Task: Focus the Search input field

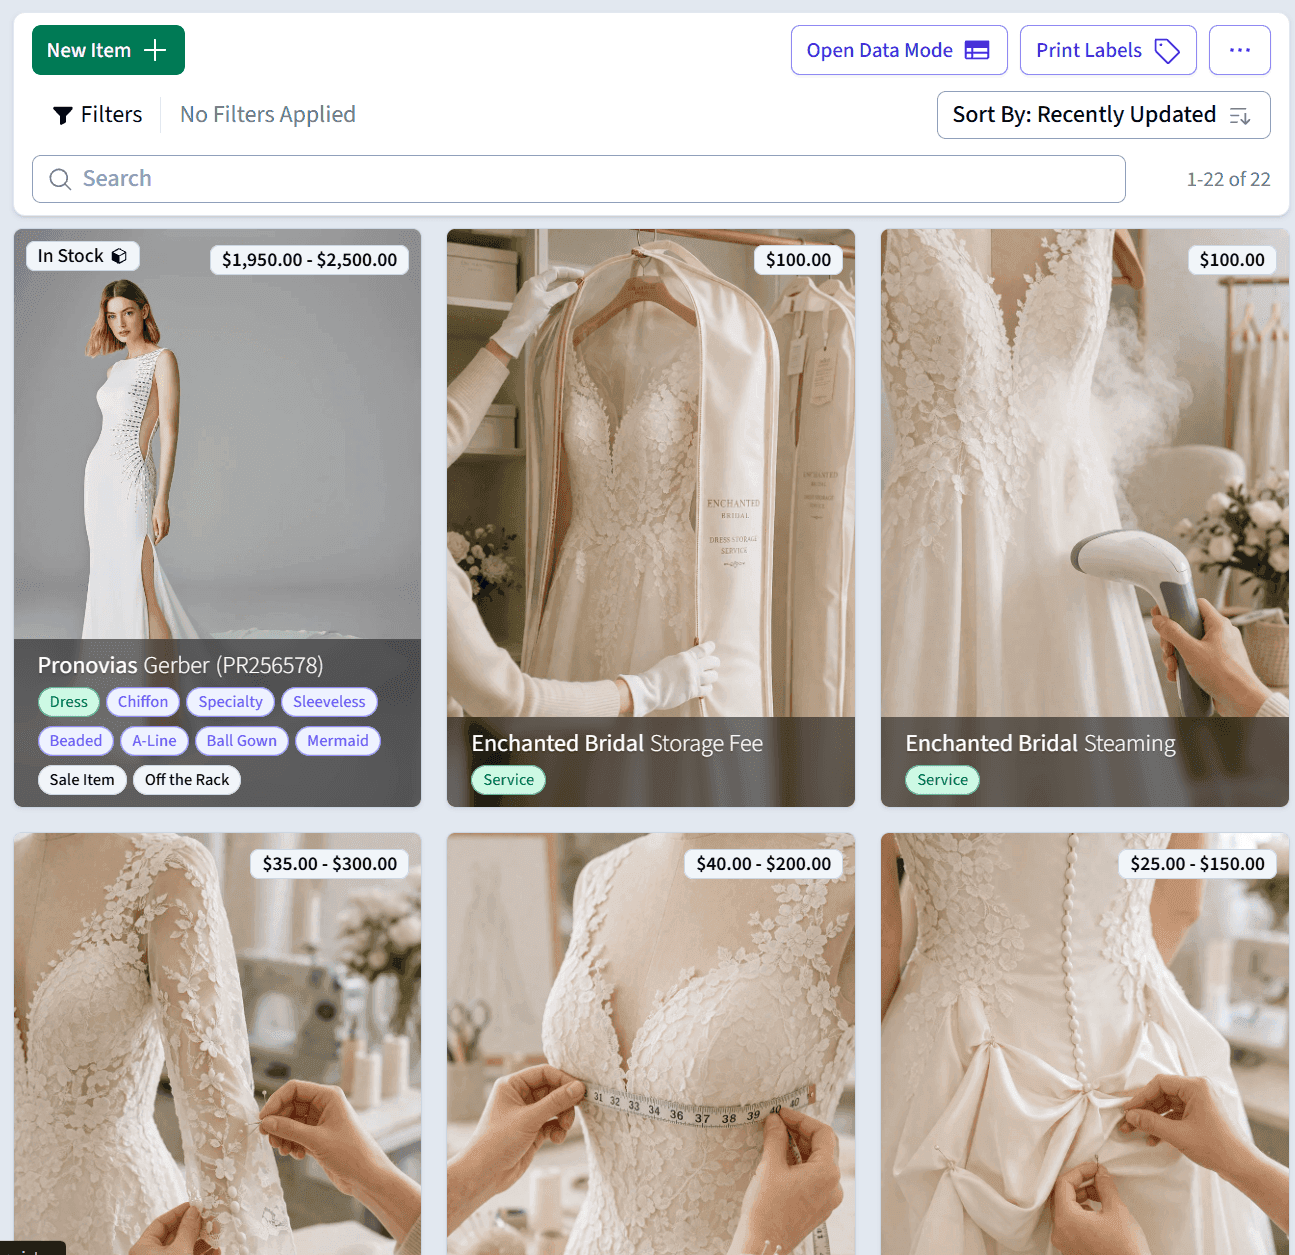Action: click(x=579, y=179)
